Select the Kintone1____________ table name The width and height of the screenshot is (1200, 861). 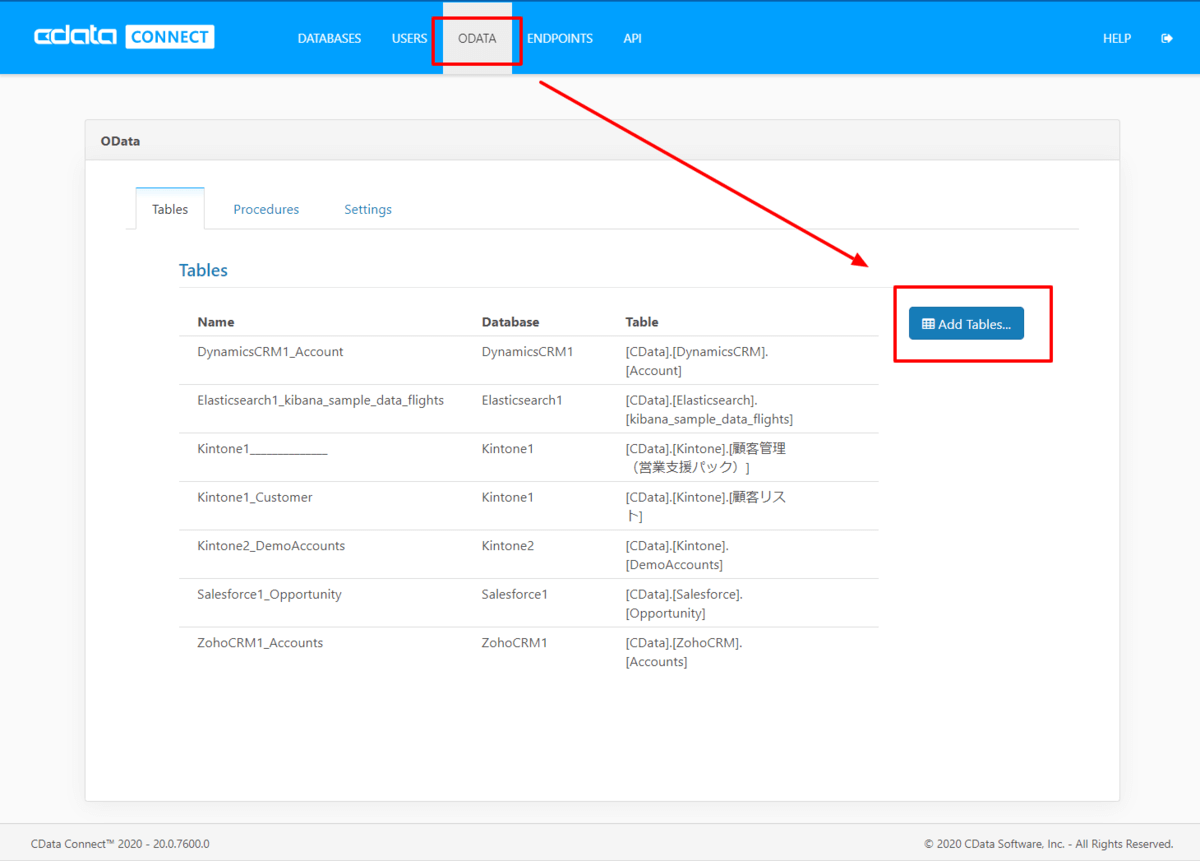tap(262, 449)
